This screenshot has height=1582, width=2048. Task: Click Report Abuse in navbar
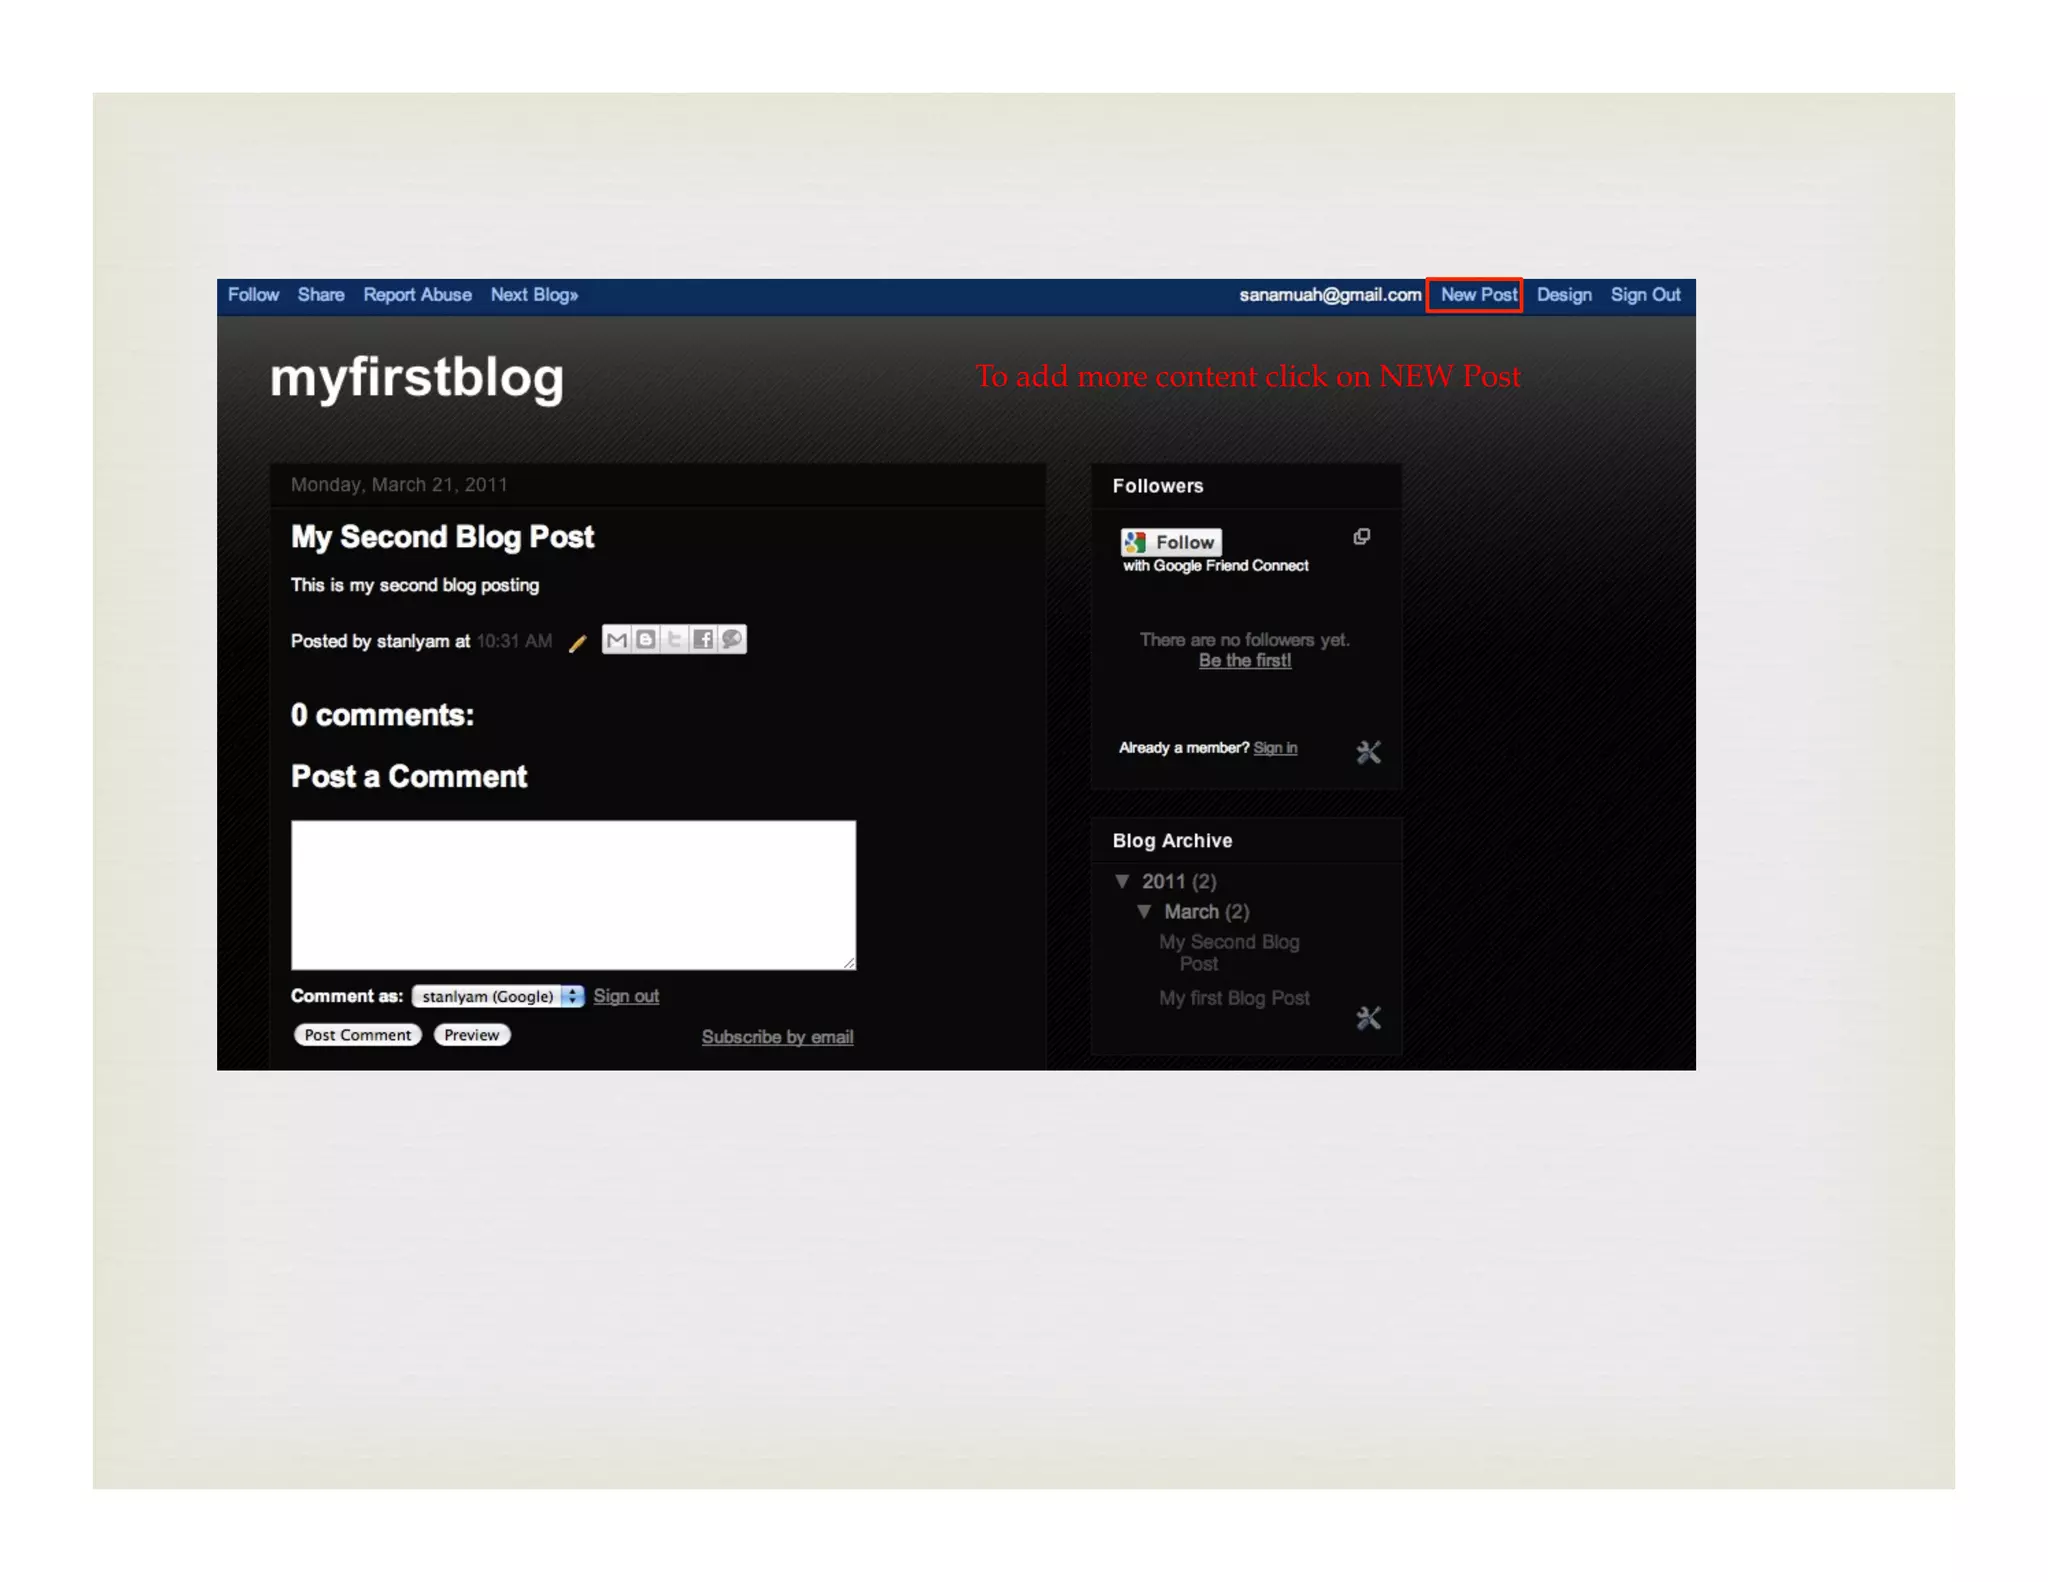[417, 295]
